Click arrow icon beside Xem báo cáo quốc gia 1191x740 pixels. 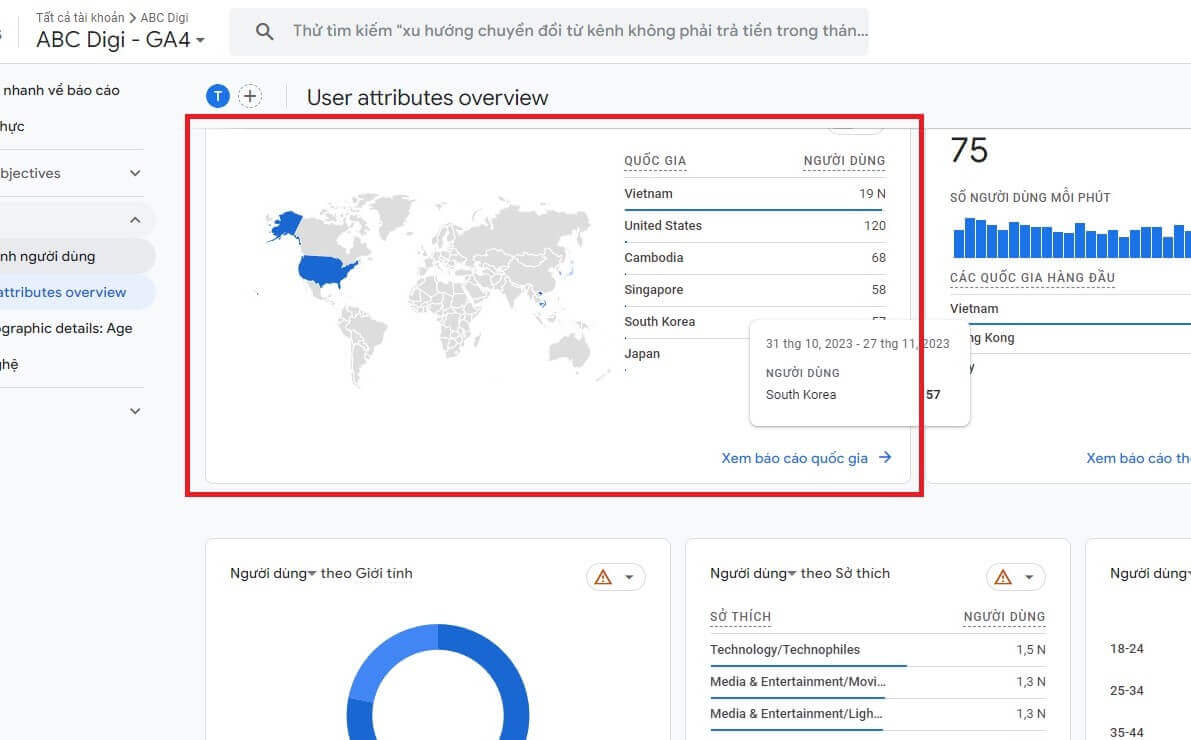click(885, 458)
